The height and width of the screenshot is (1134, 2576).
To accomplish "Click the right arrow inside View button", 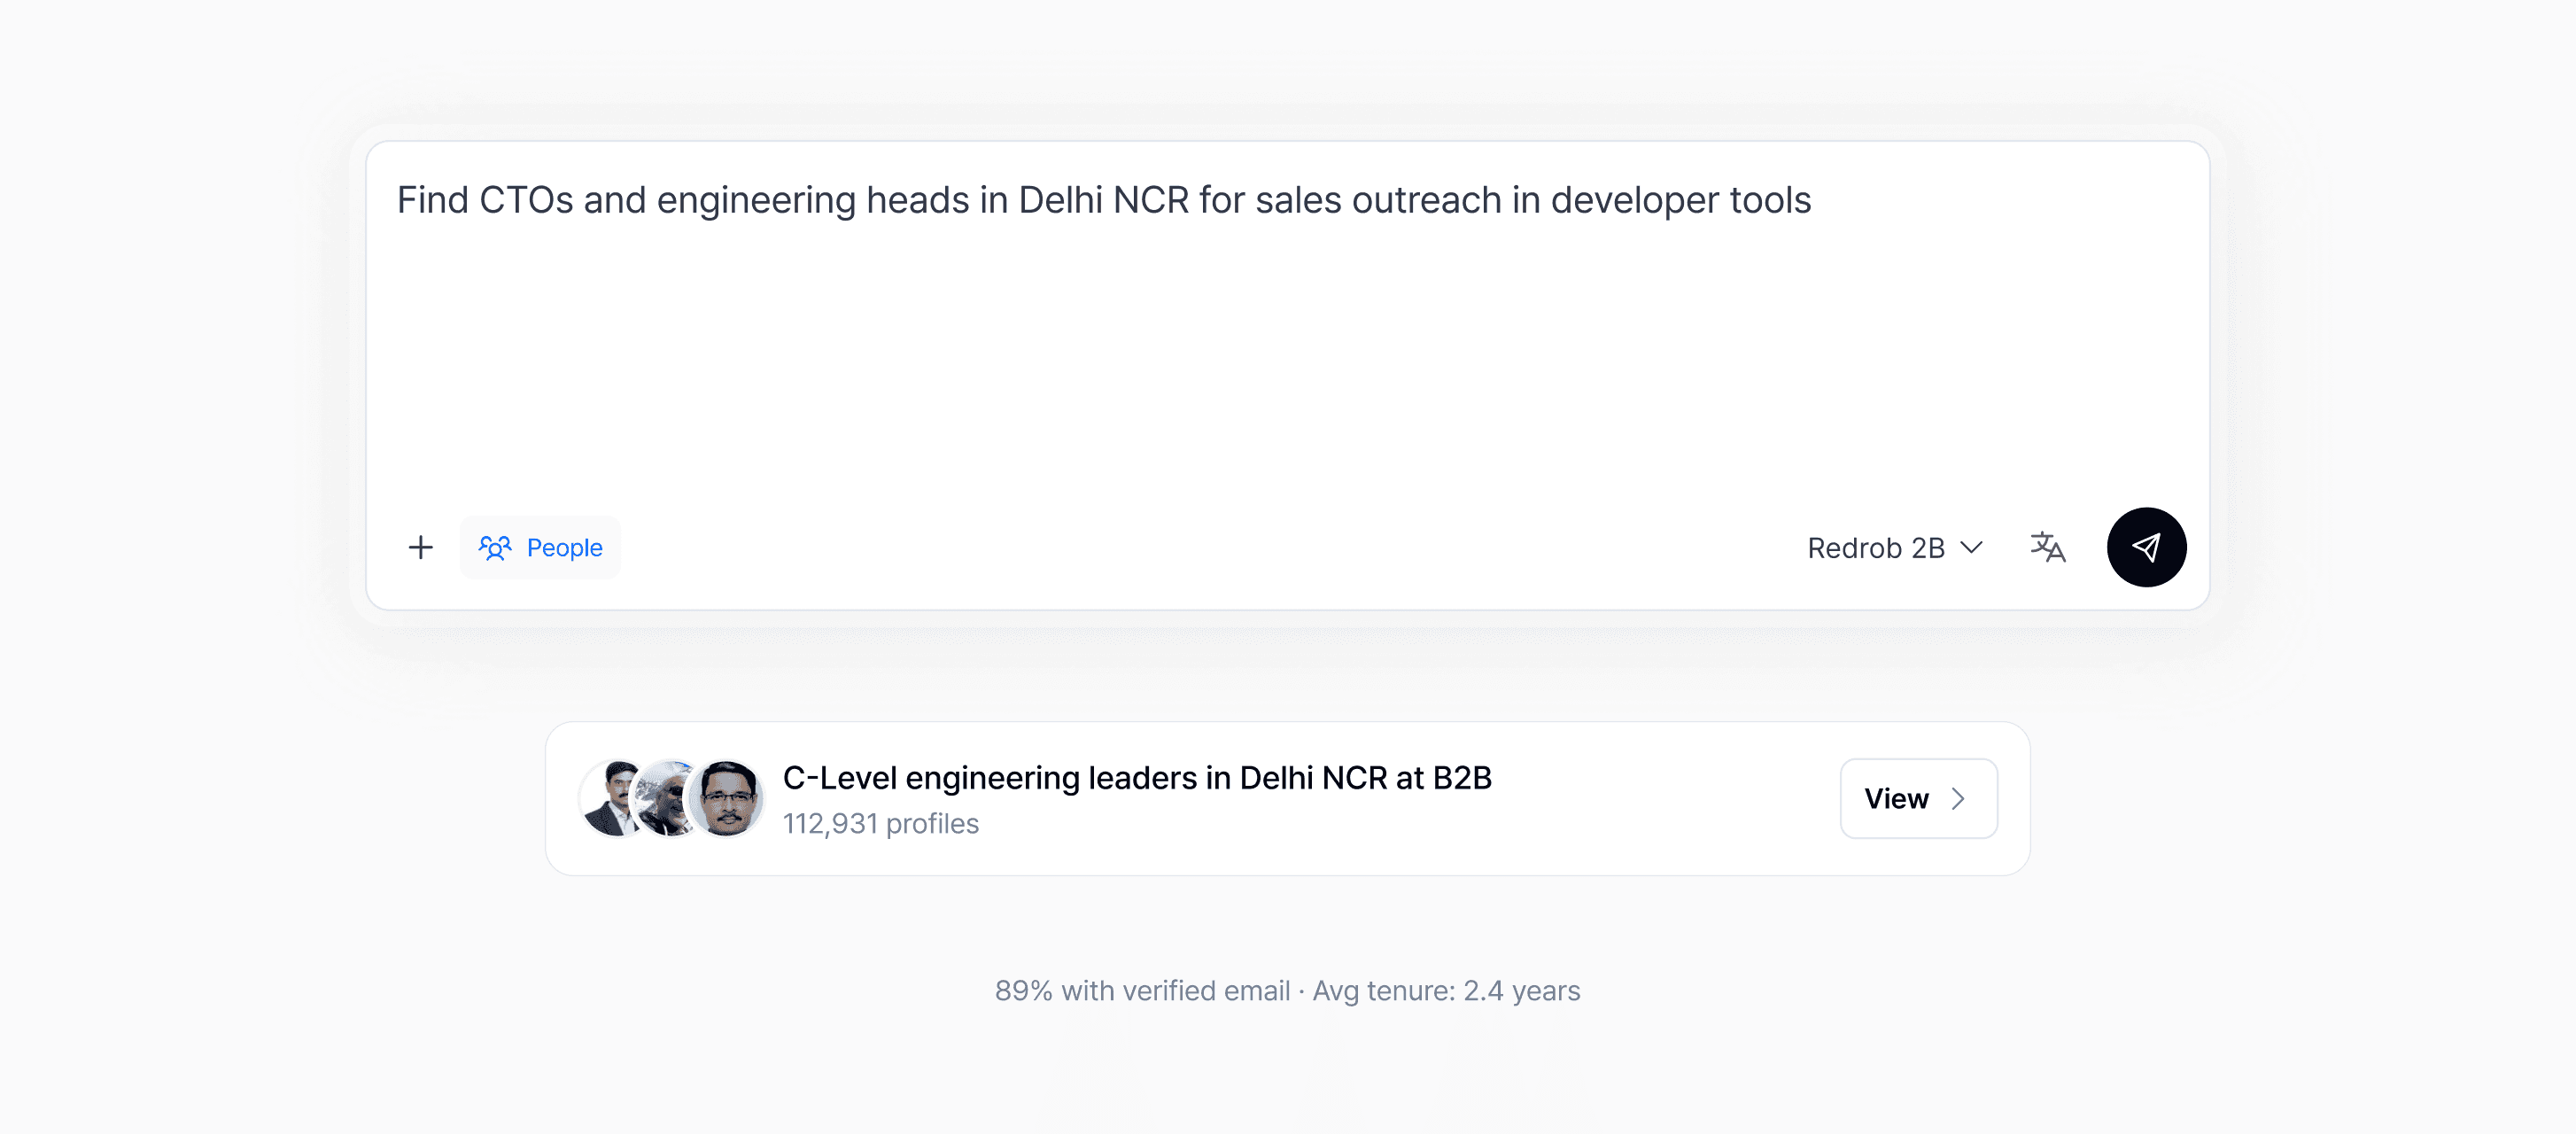I will (x=1958, y=798).
